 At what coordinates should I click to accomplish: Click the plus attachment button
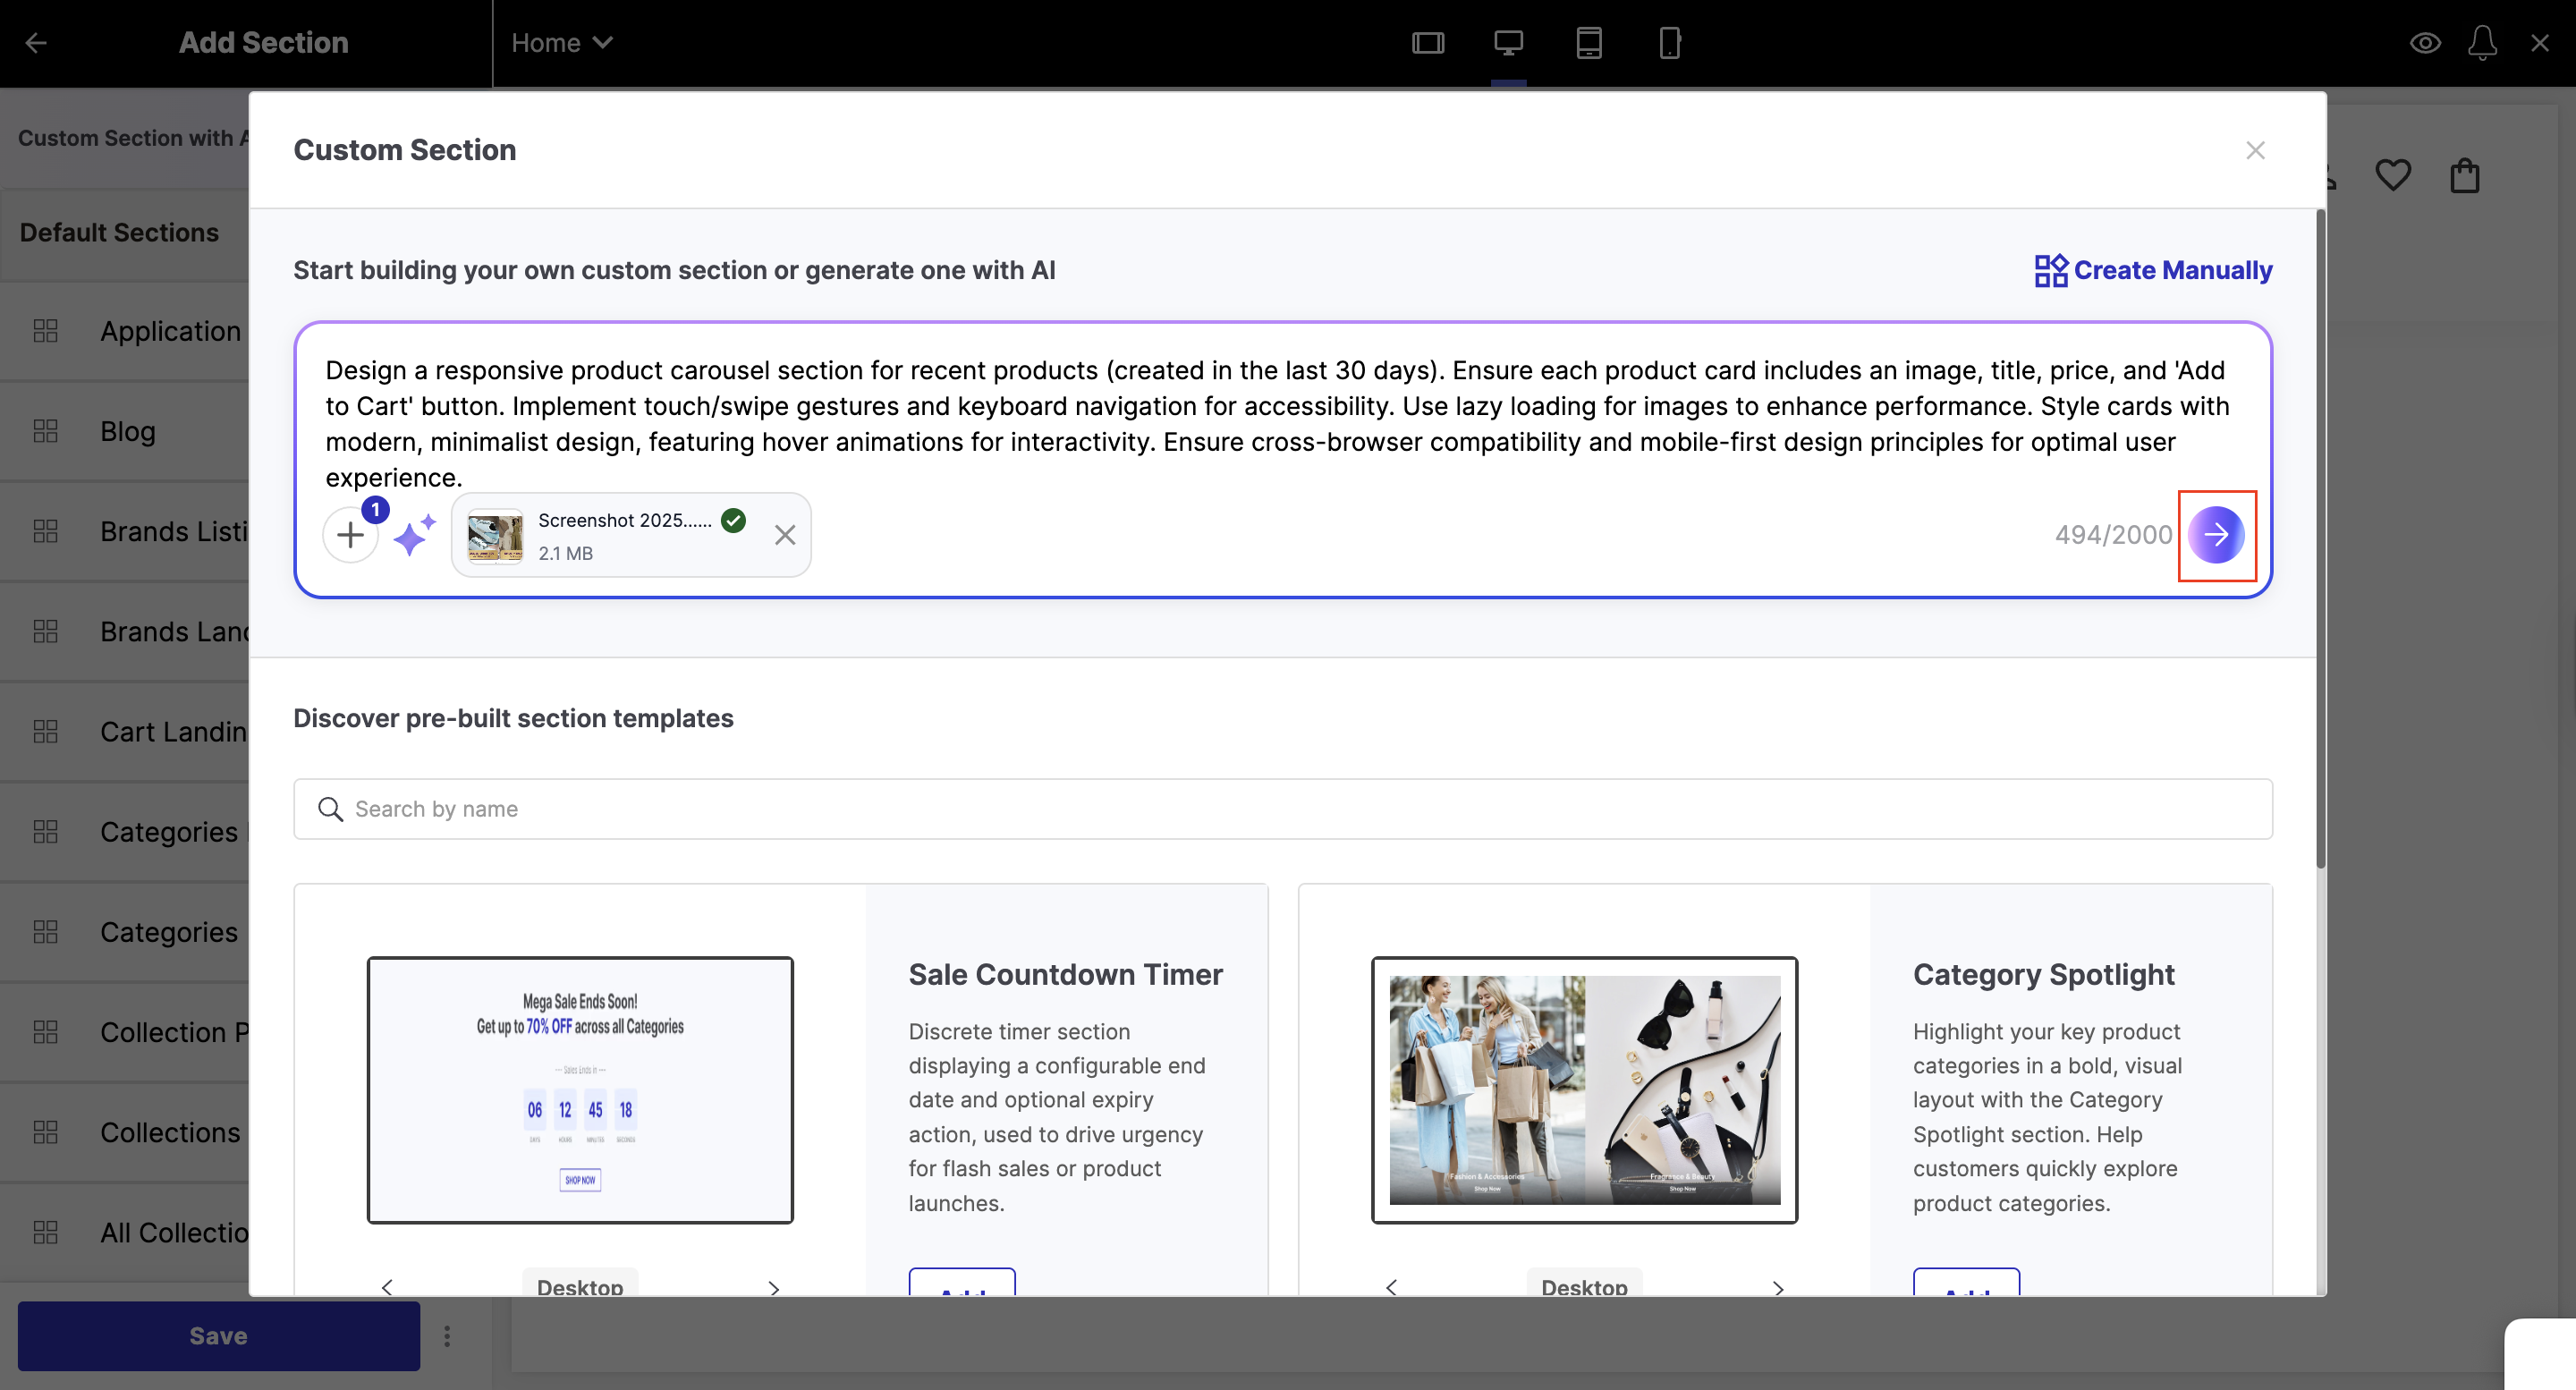(350, 536)
